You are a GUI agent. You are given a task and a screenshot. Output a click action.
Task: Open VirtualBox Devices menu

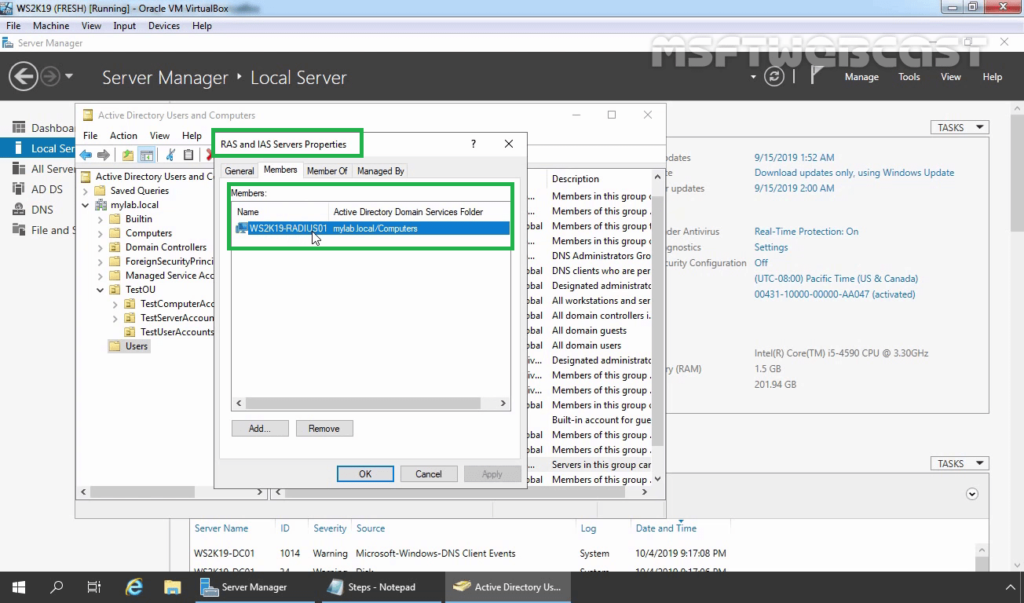pos(163,25)
